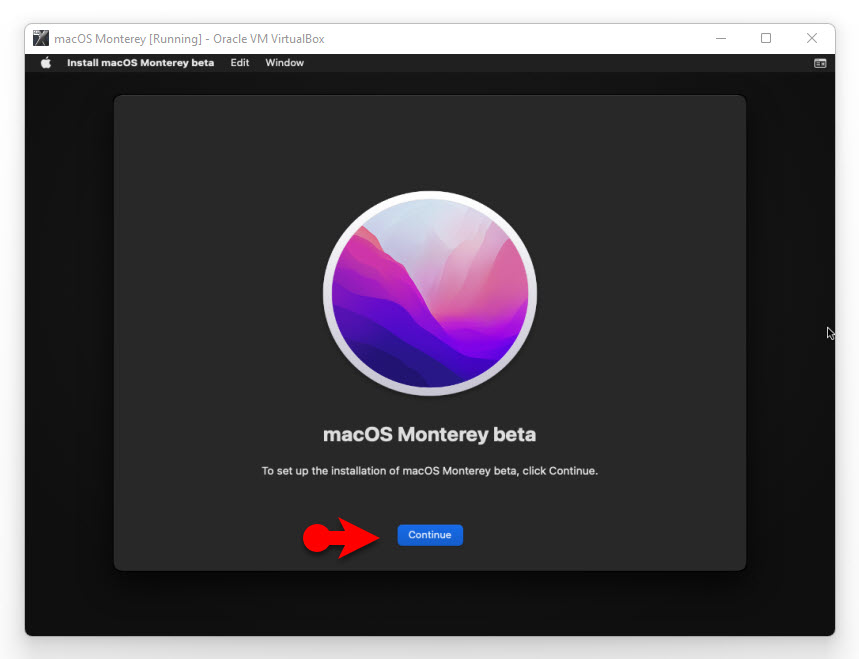The height and width of the screenshot is (659, 859).
Task: Click the 'macOS Monterey beta' heading
Action: (x=430, y=434)
